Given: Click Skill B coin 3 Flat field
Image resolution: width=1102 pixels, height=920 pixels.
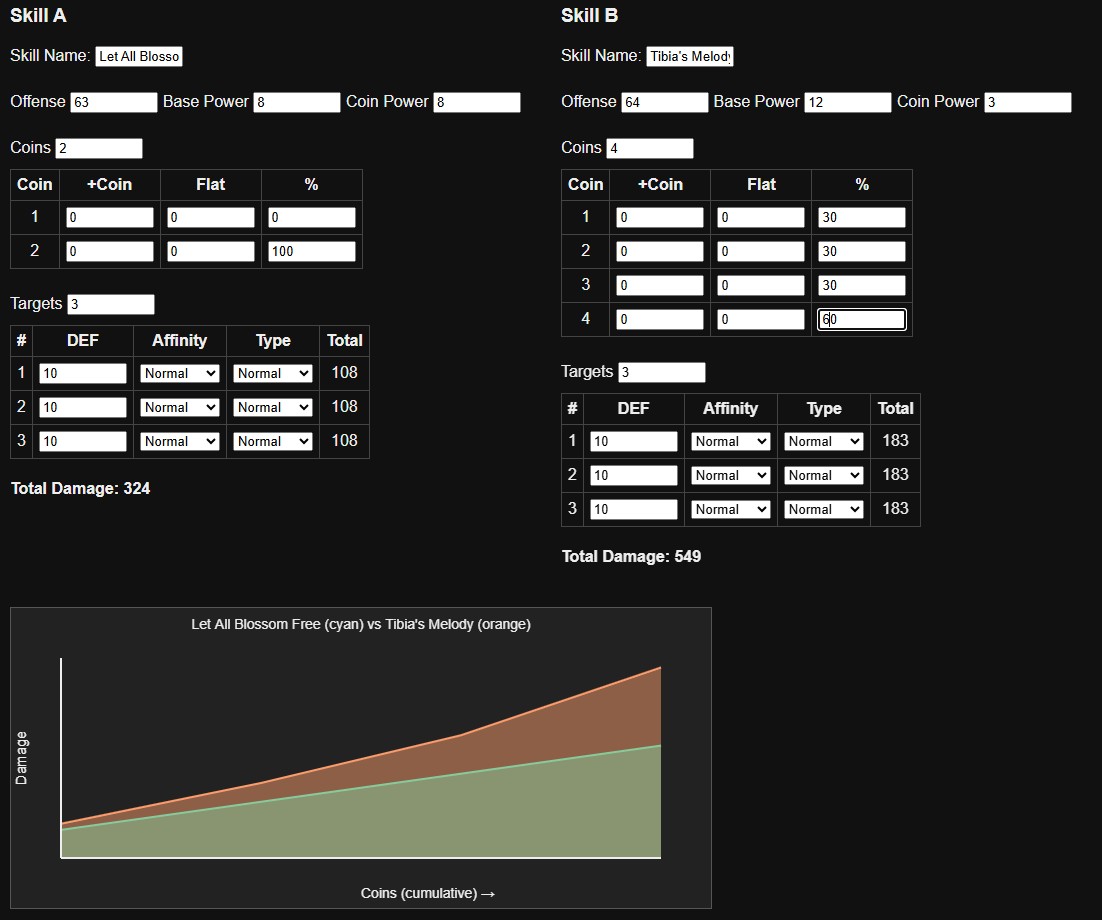Looking at the screenshot, I should pos(760,285).
